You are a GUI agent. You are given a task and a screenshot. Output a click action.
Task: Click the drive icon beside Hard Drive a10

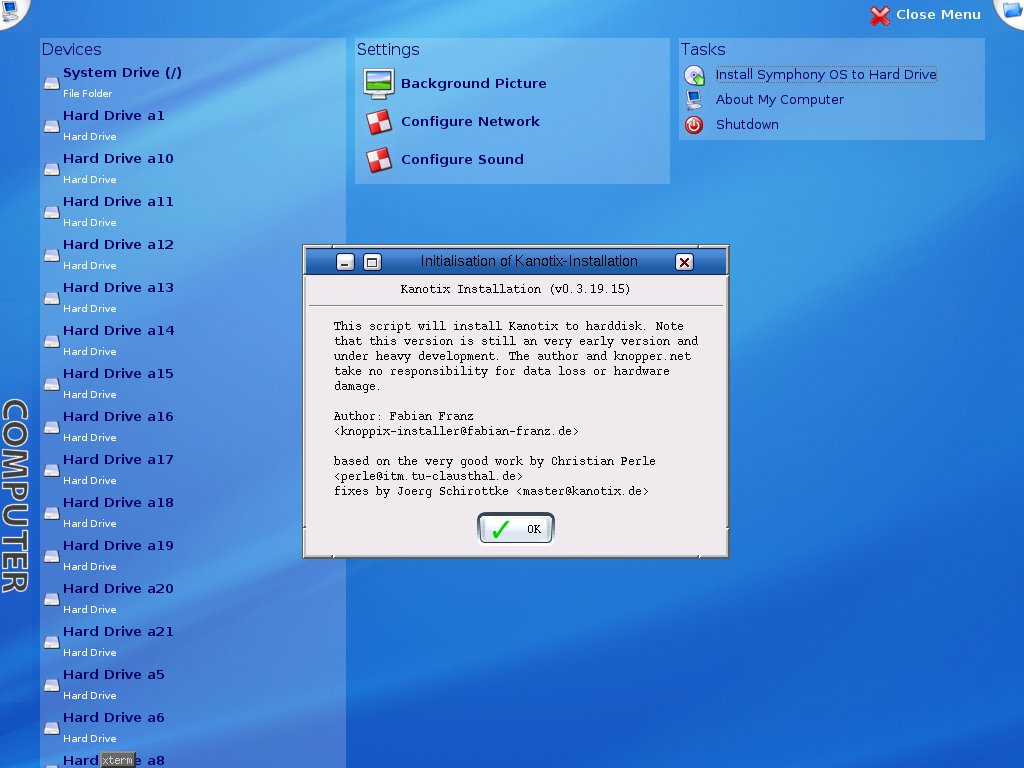coord(52,169)
